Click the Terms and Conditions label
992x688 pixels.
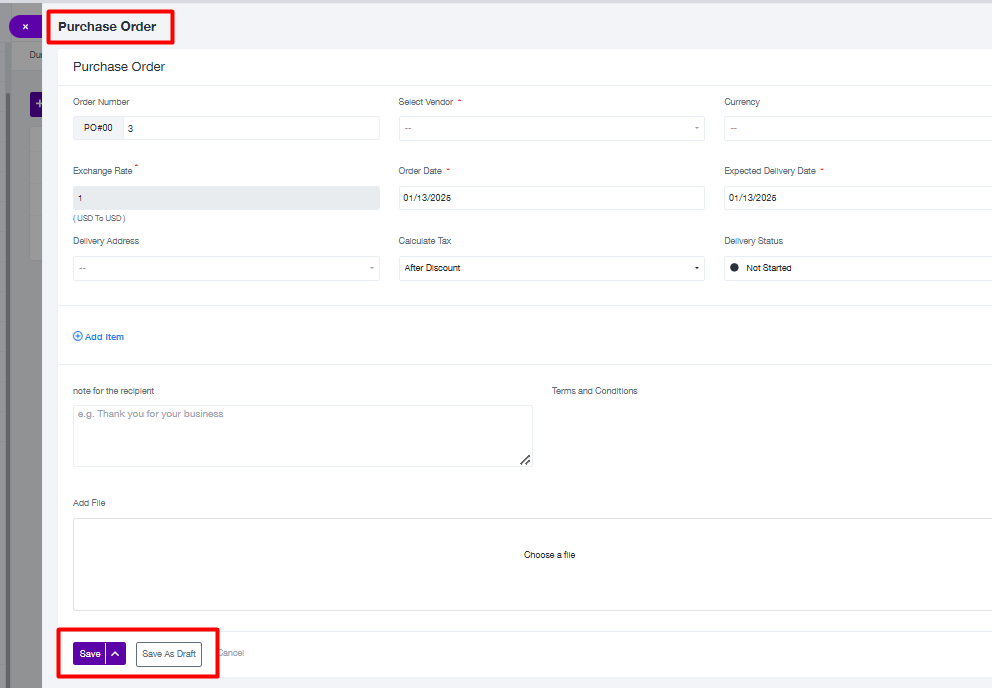594,391
